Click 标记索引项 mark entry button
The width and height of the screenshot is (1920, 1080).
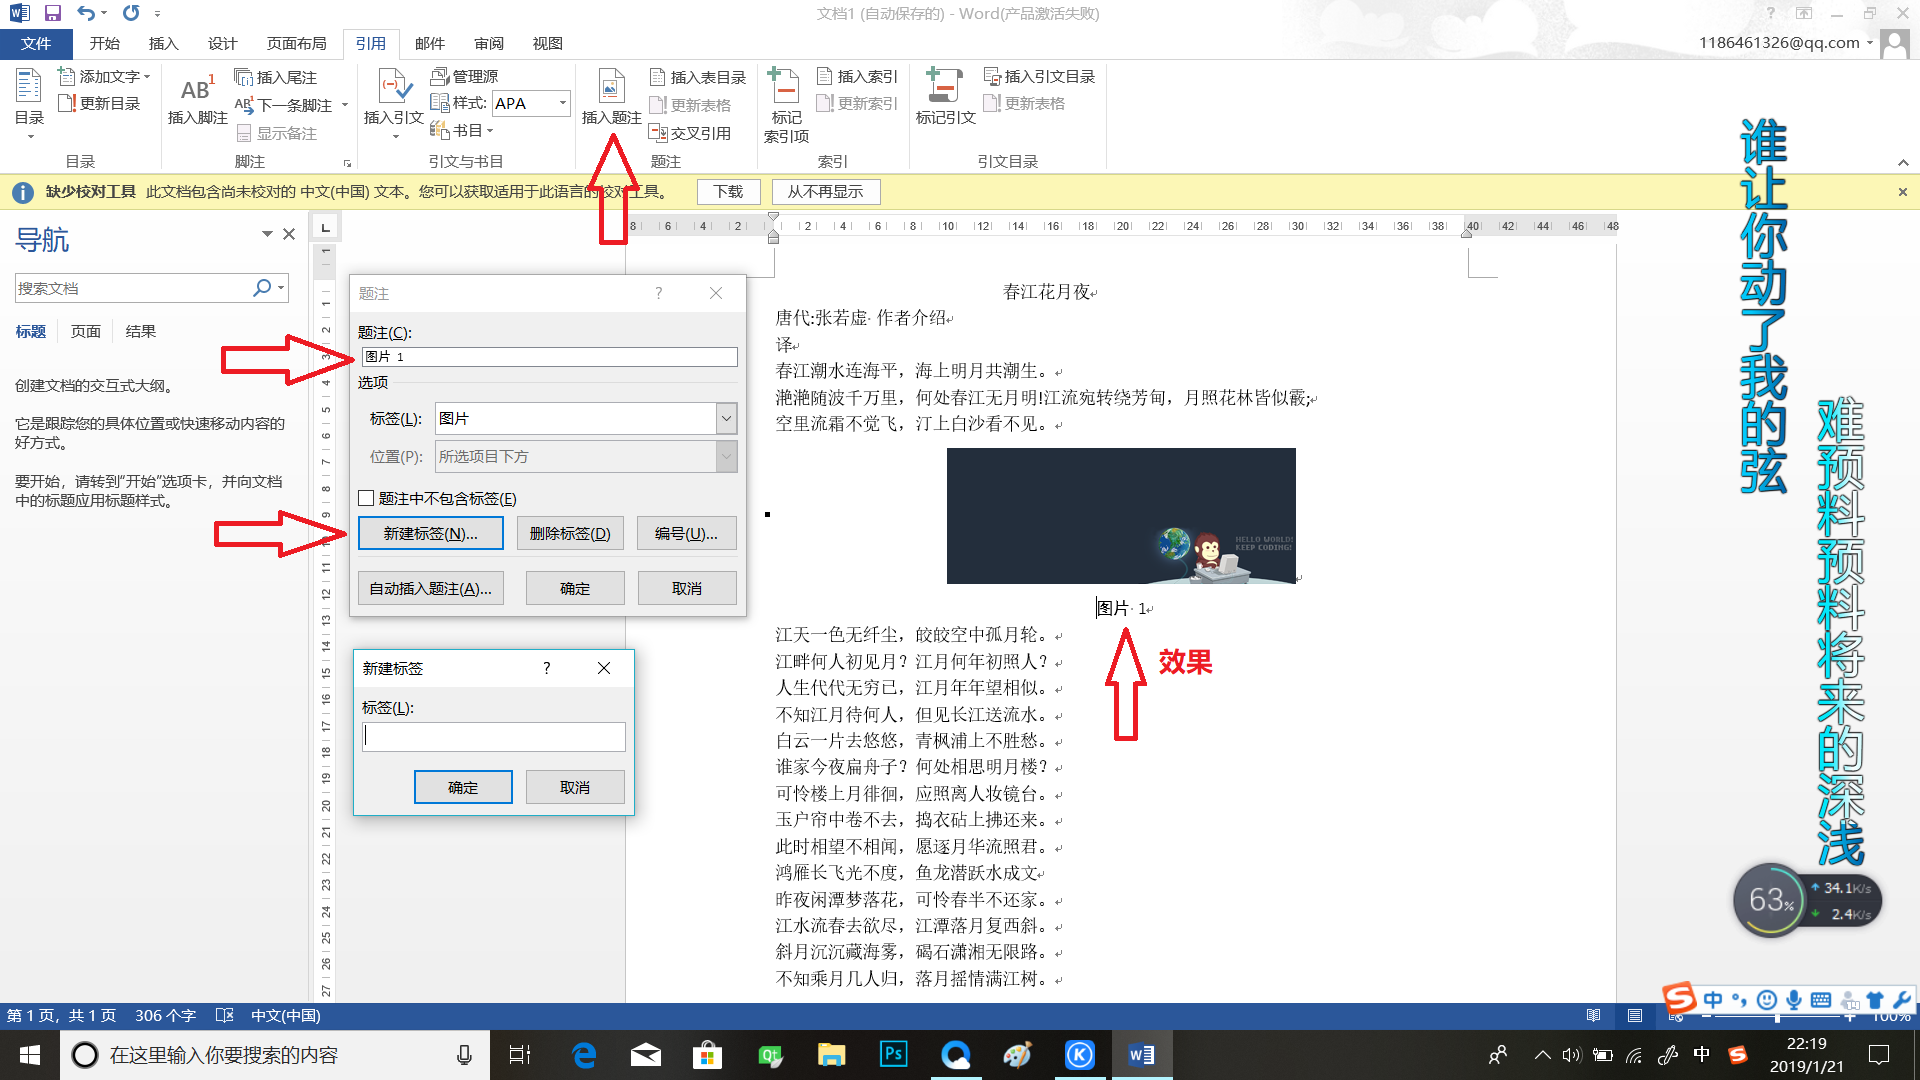(786, 105)
